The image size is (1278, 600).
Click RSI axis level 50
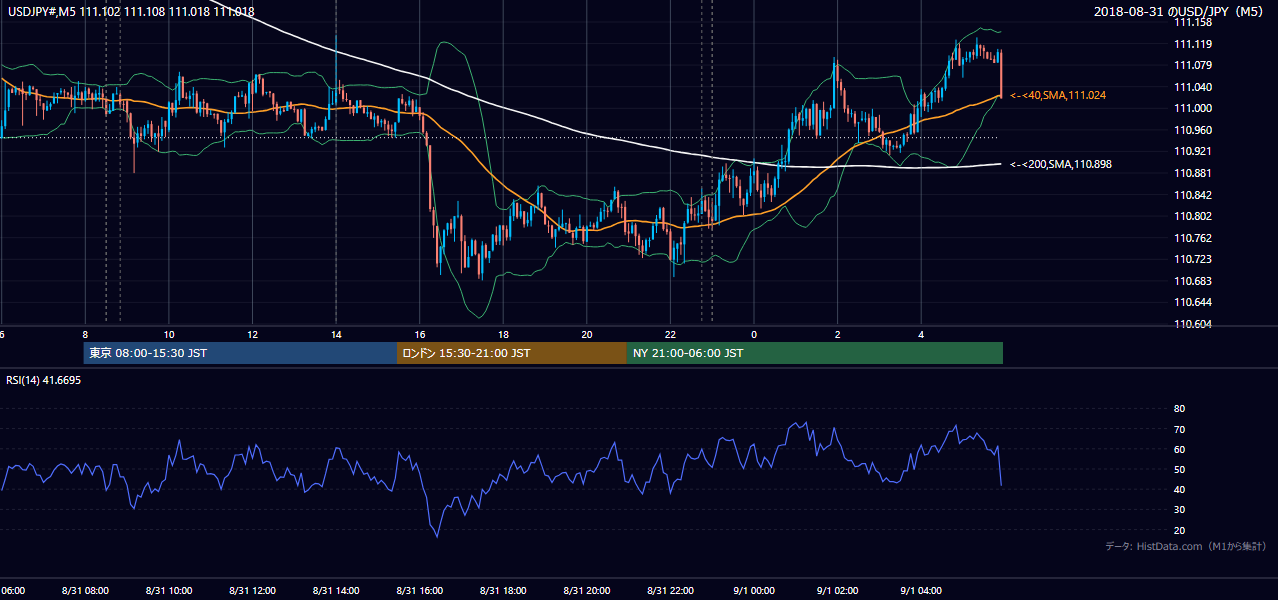point(1179,469)
